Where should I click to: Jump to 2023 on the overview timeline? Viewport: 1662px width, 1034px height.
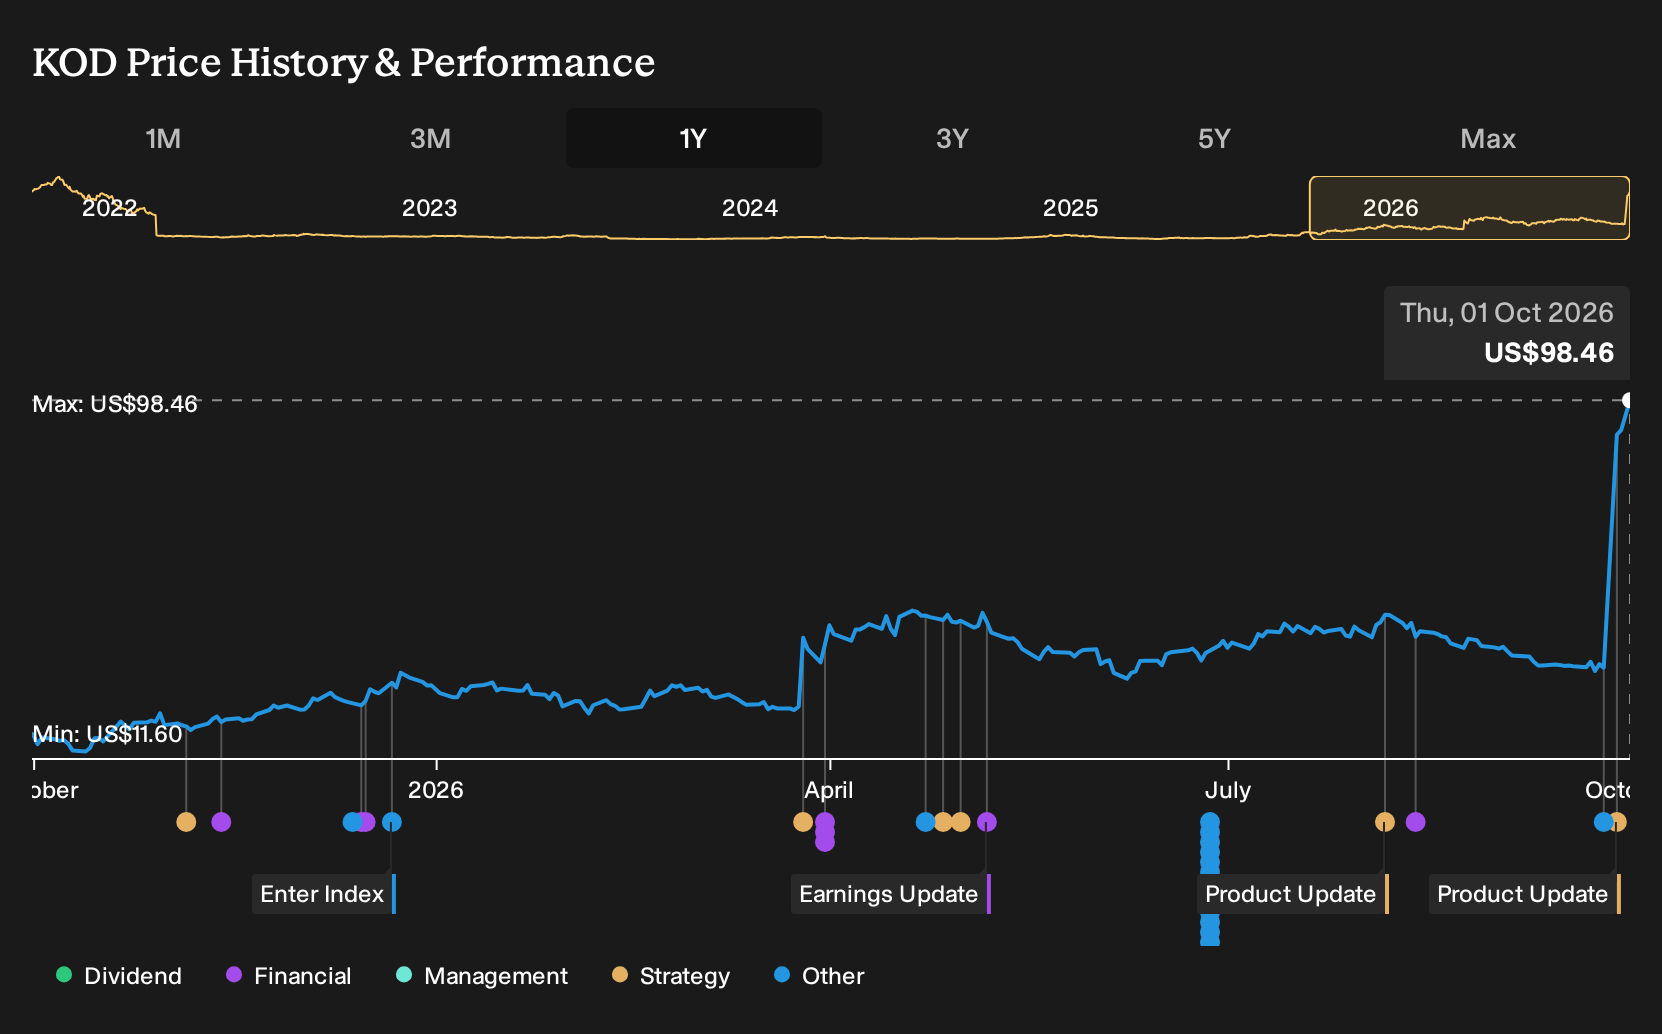click(429, 208)
